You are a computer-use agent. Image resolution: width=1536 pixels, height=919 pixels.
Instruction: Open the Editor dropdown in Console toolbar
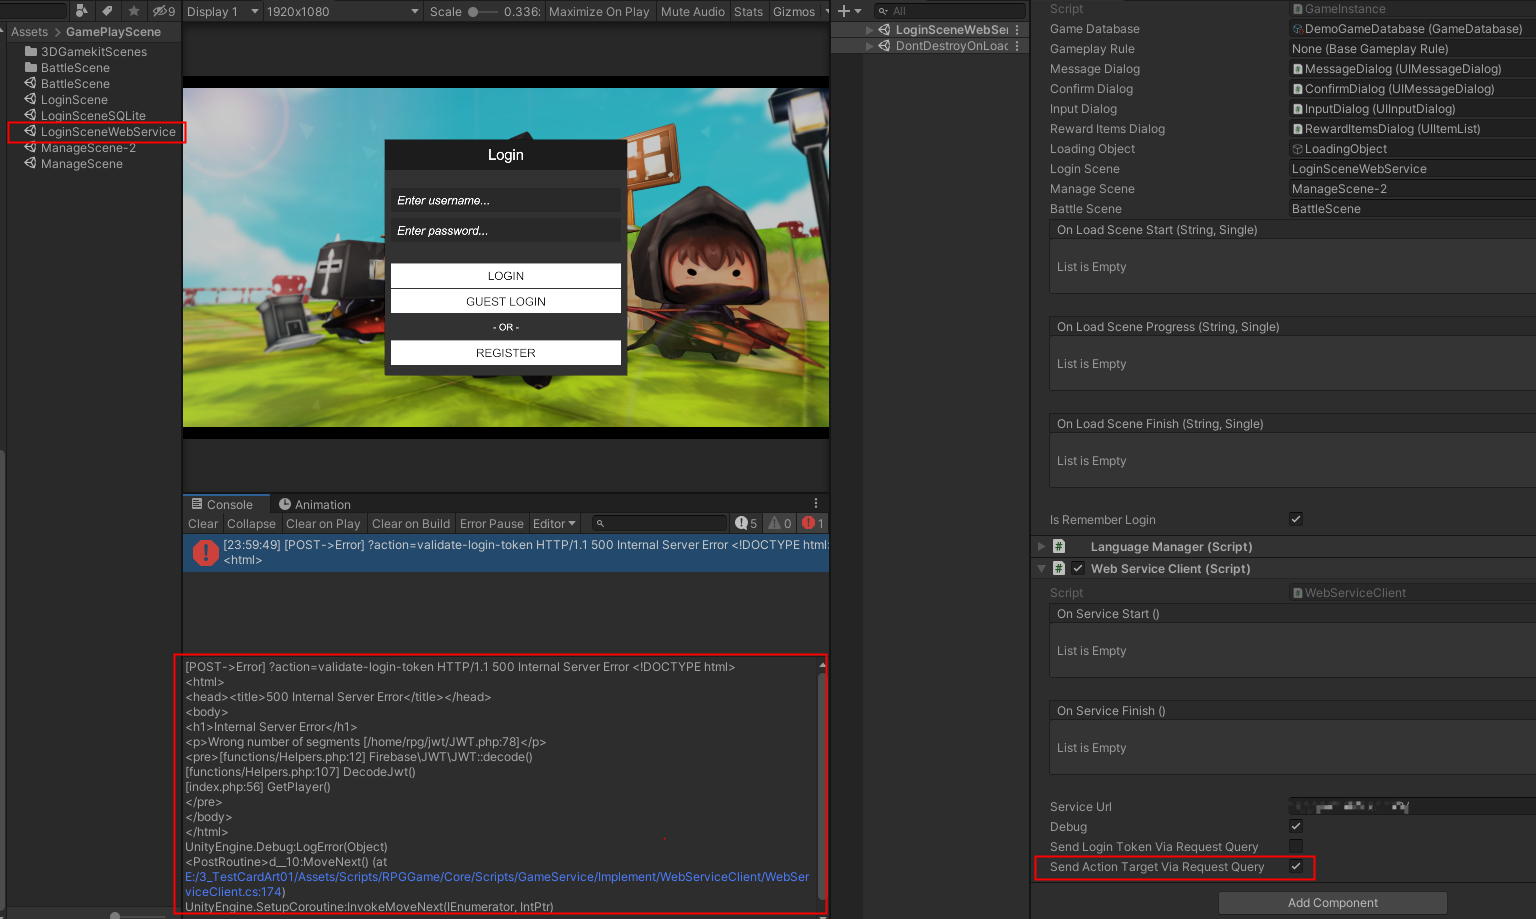tap(554, 523)
